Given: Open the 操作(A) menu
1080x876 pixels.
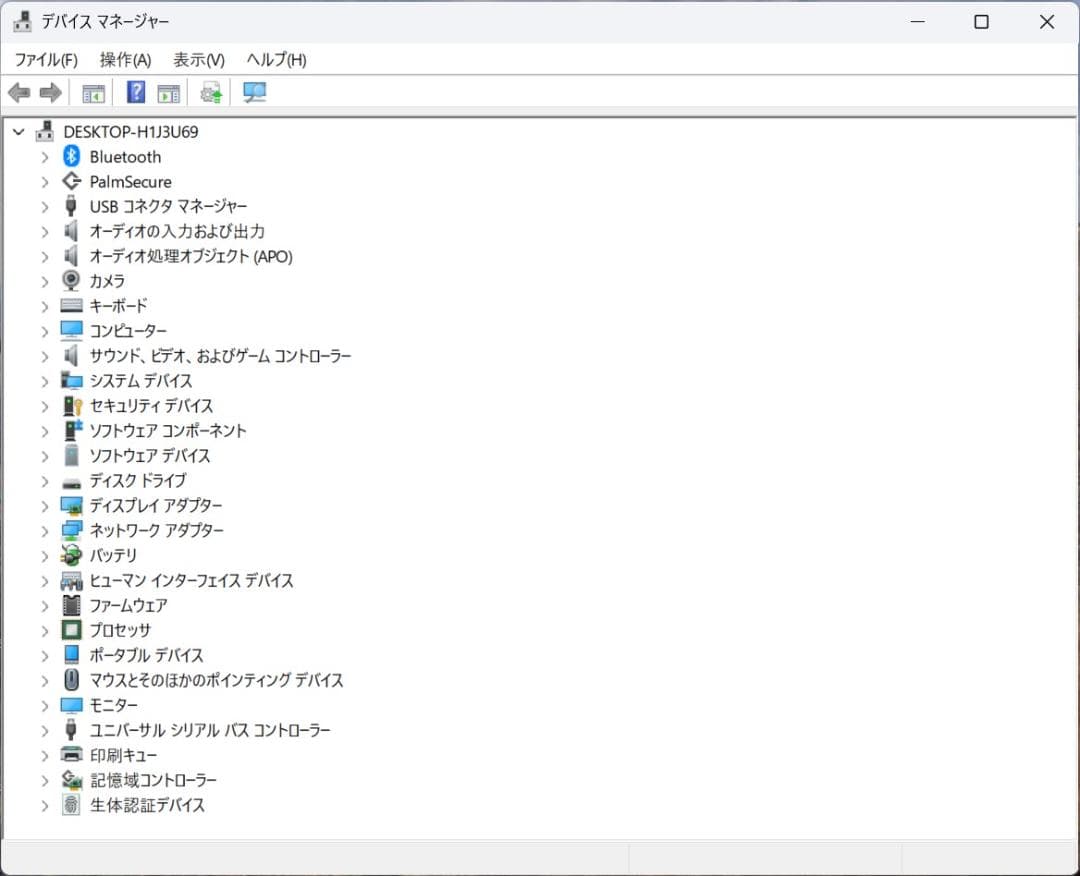Looking at the screenshot, I should 125,60.
